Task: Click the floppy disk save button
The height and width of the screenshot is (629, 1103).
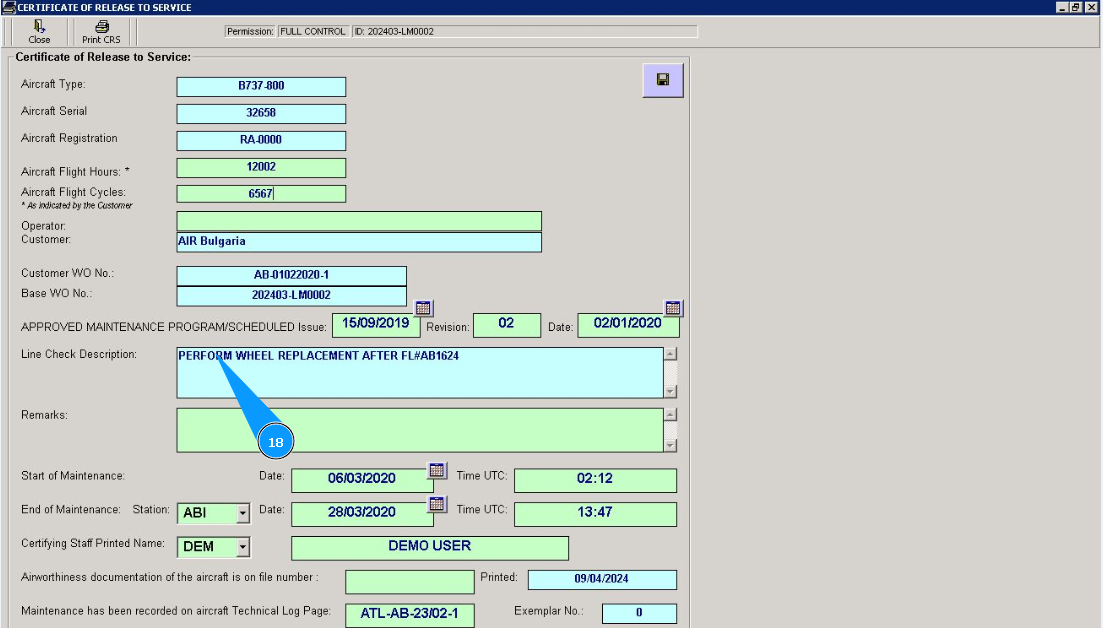Action: pyautogui.click(x=662, y=80)
